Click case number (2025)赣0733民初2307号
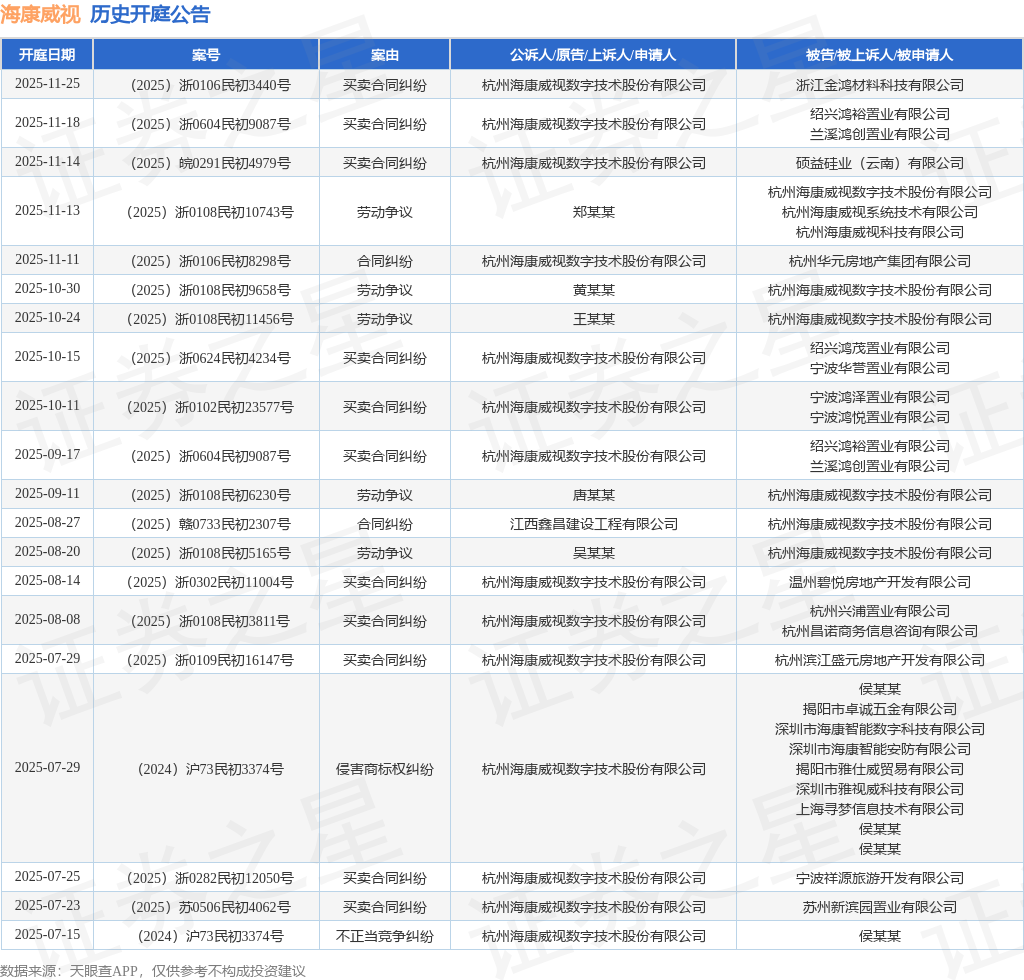Image resolution: width=1024 pixels, height=980 pixels. point(210,524)
